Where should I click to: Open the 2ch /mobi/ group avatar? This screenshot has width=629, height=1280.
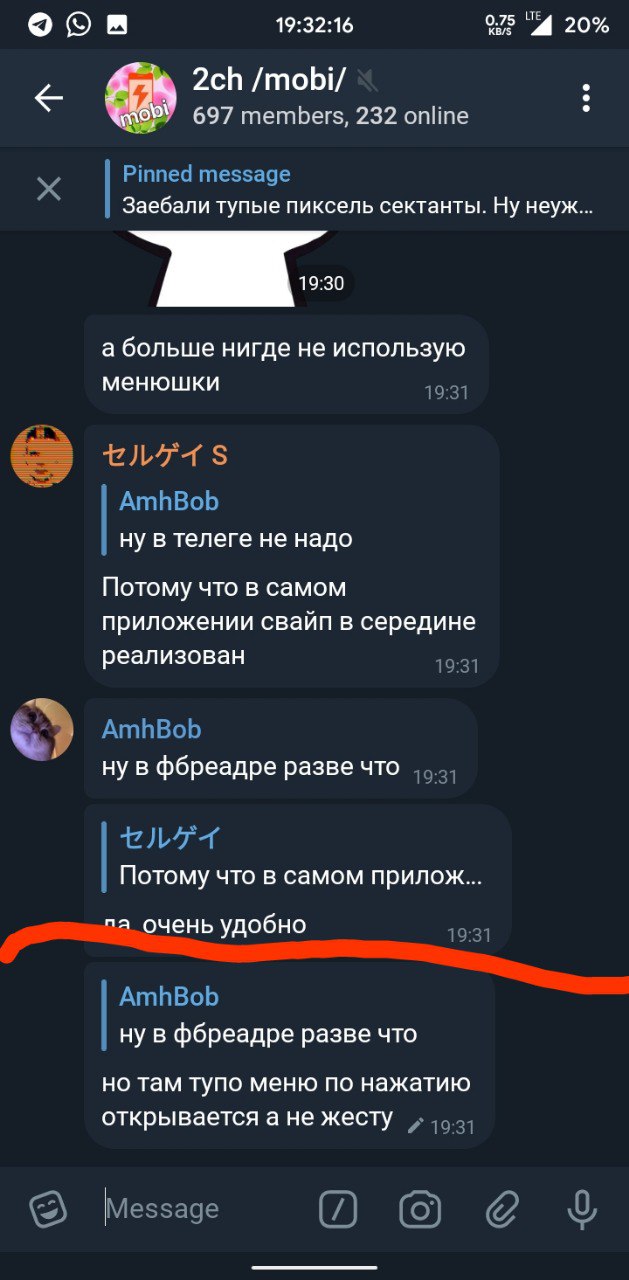(141, 98)
